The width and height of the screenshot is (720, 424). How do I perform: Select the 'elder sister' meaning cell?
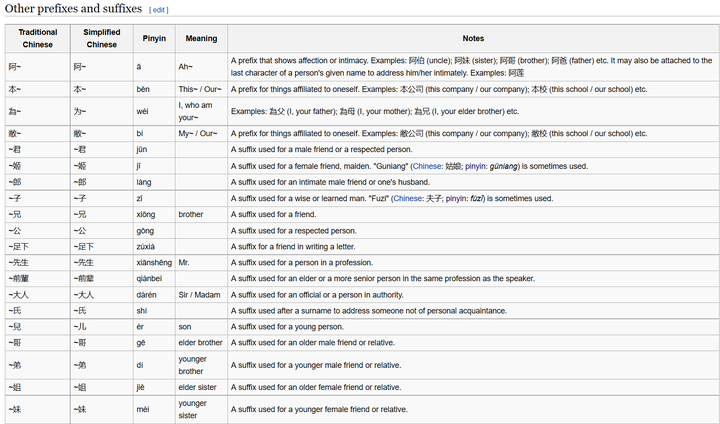point(201,387)
